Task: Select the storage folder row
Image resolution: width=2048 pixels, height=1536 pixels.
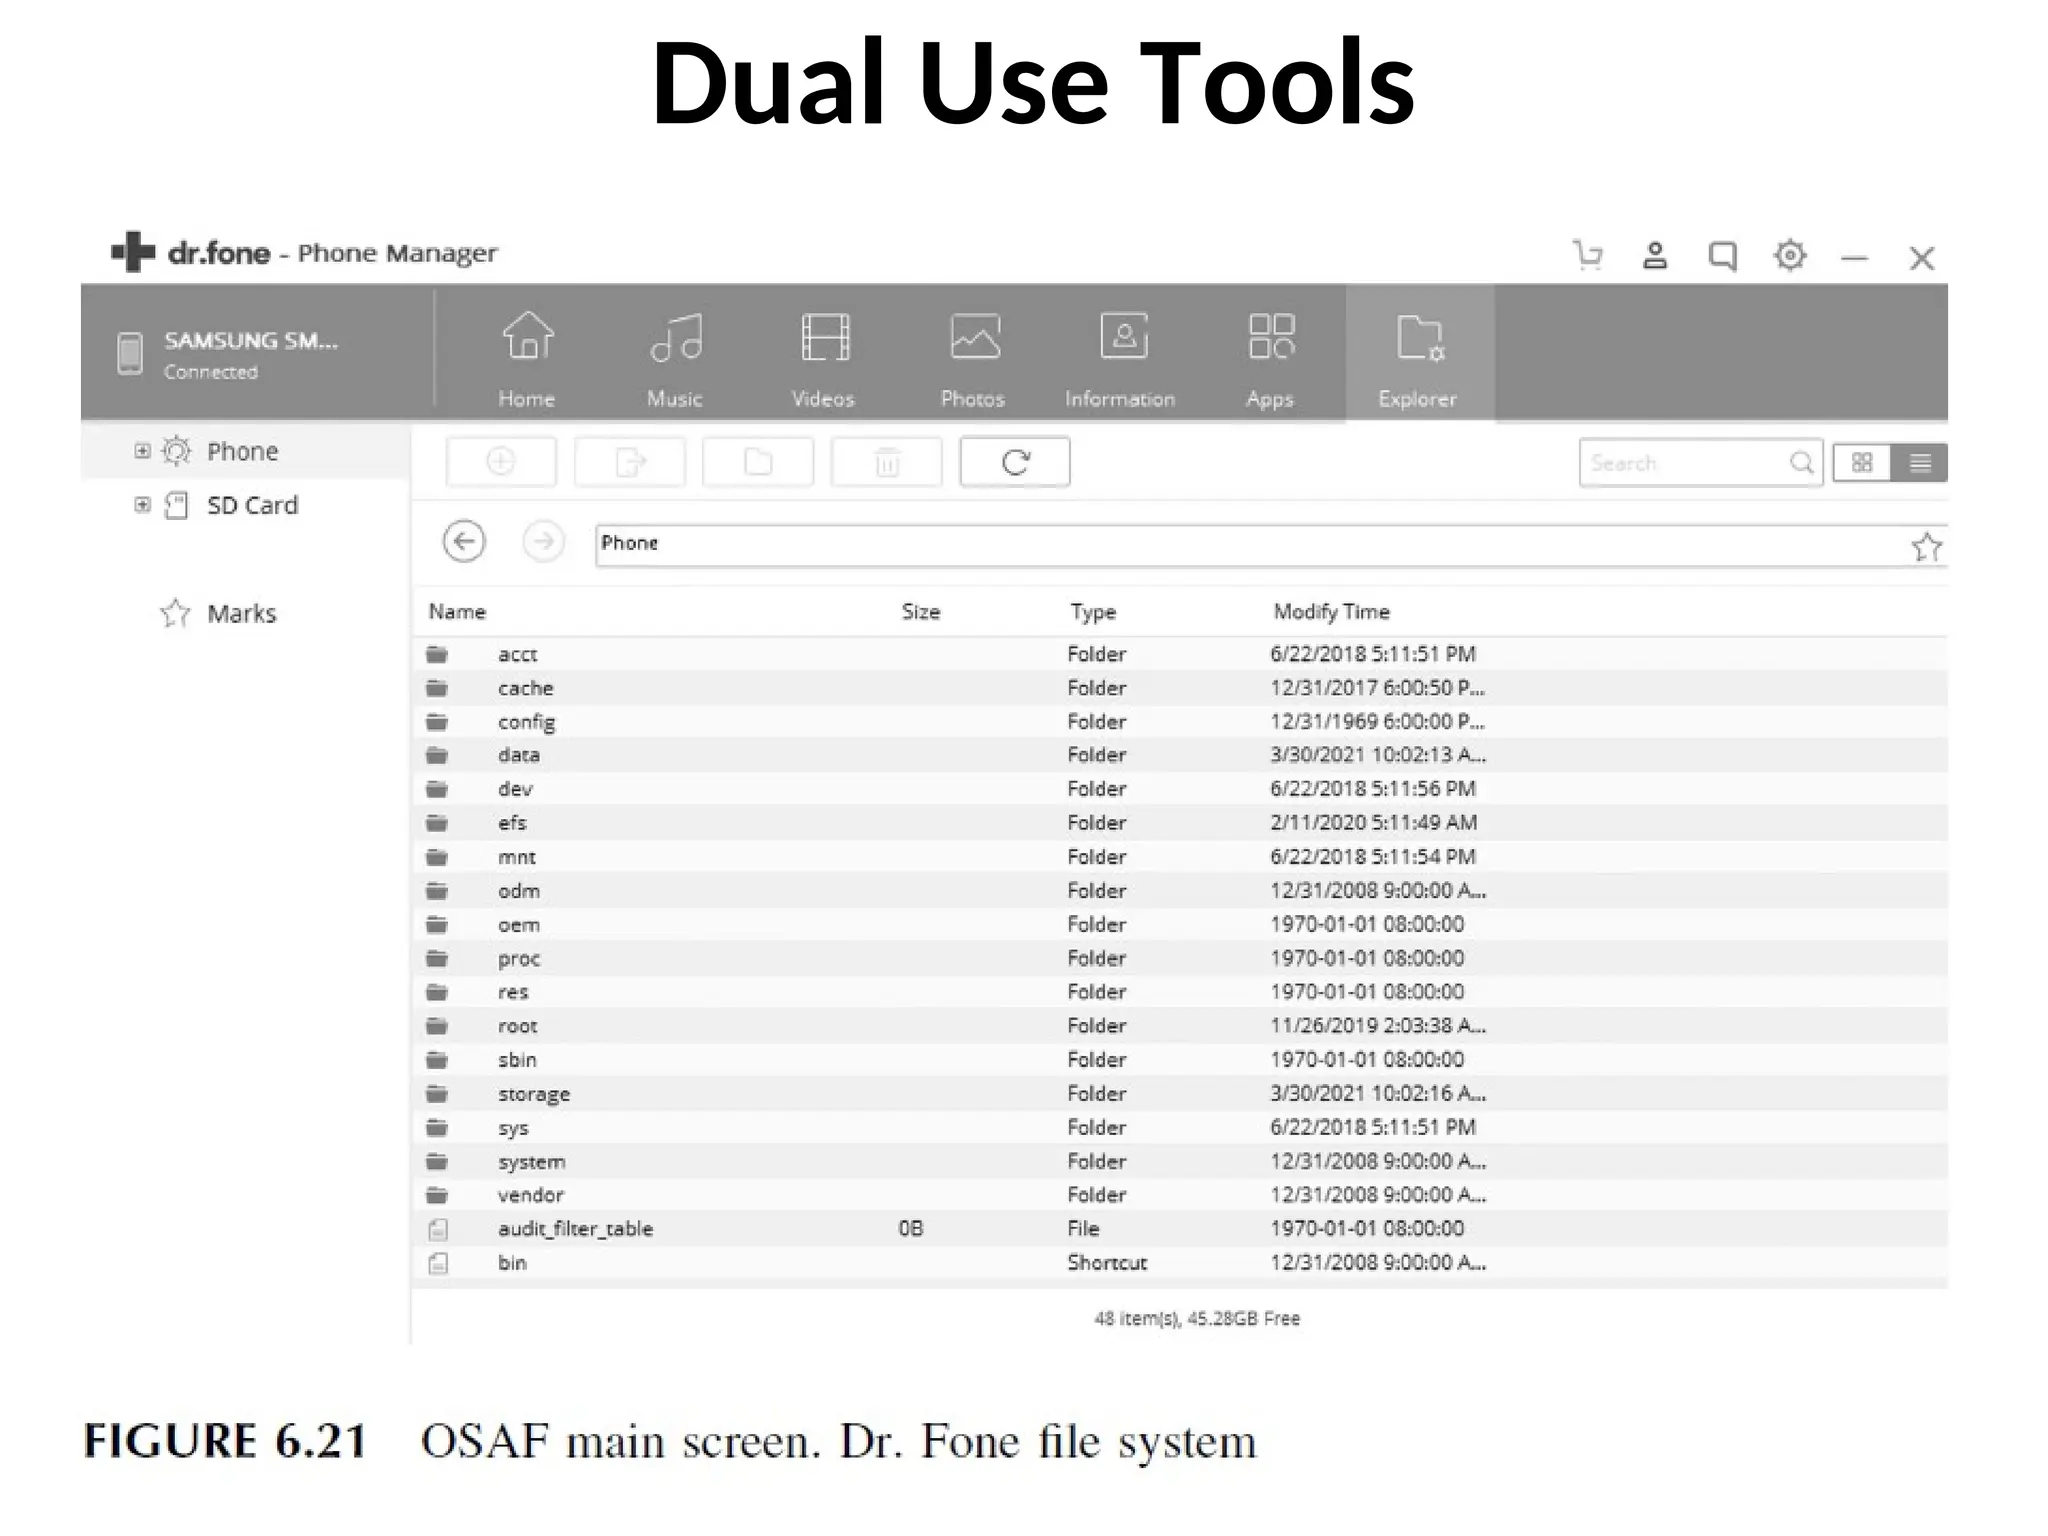Action: coord(1180,1094)
